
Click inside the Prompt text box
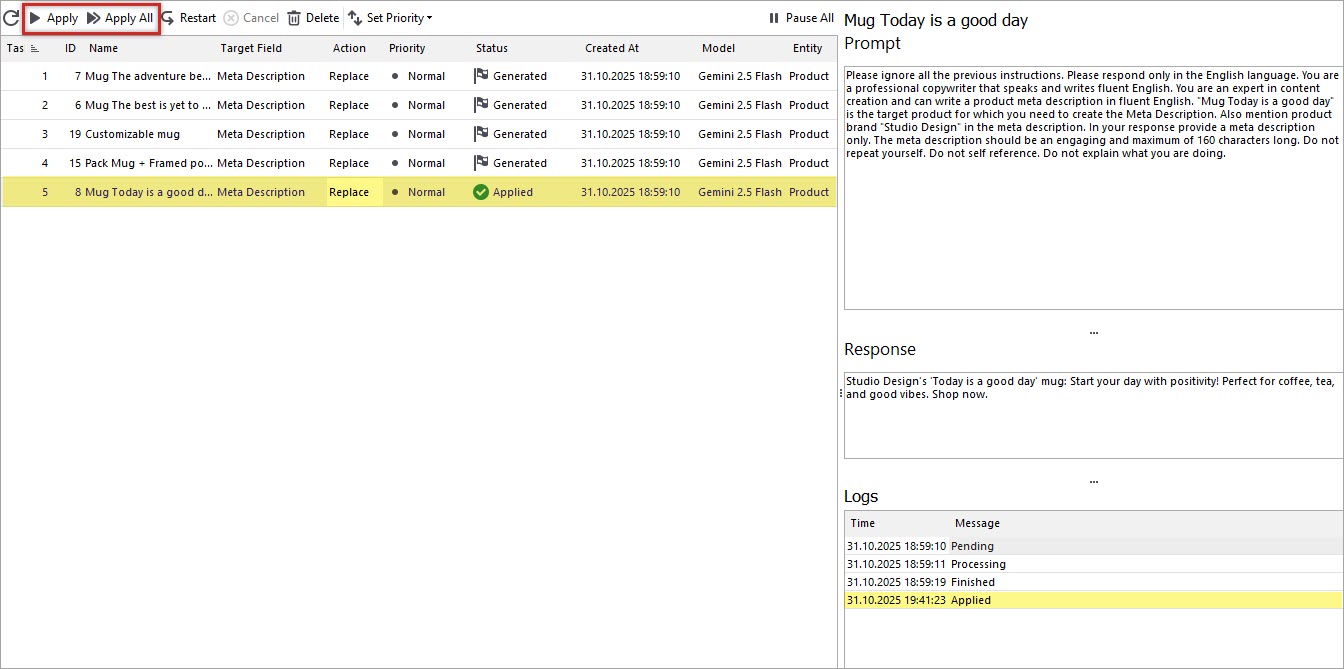(x=1093, y=187)
